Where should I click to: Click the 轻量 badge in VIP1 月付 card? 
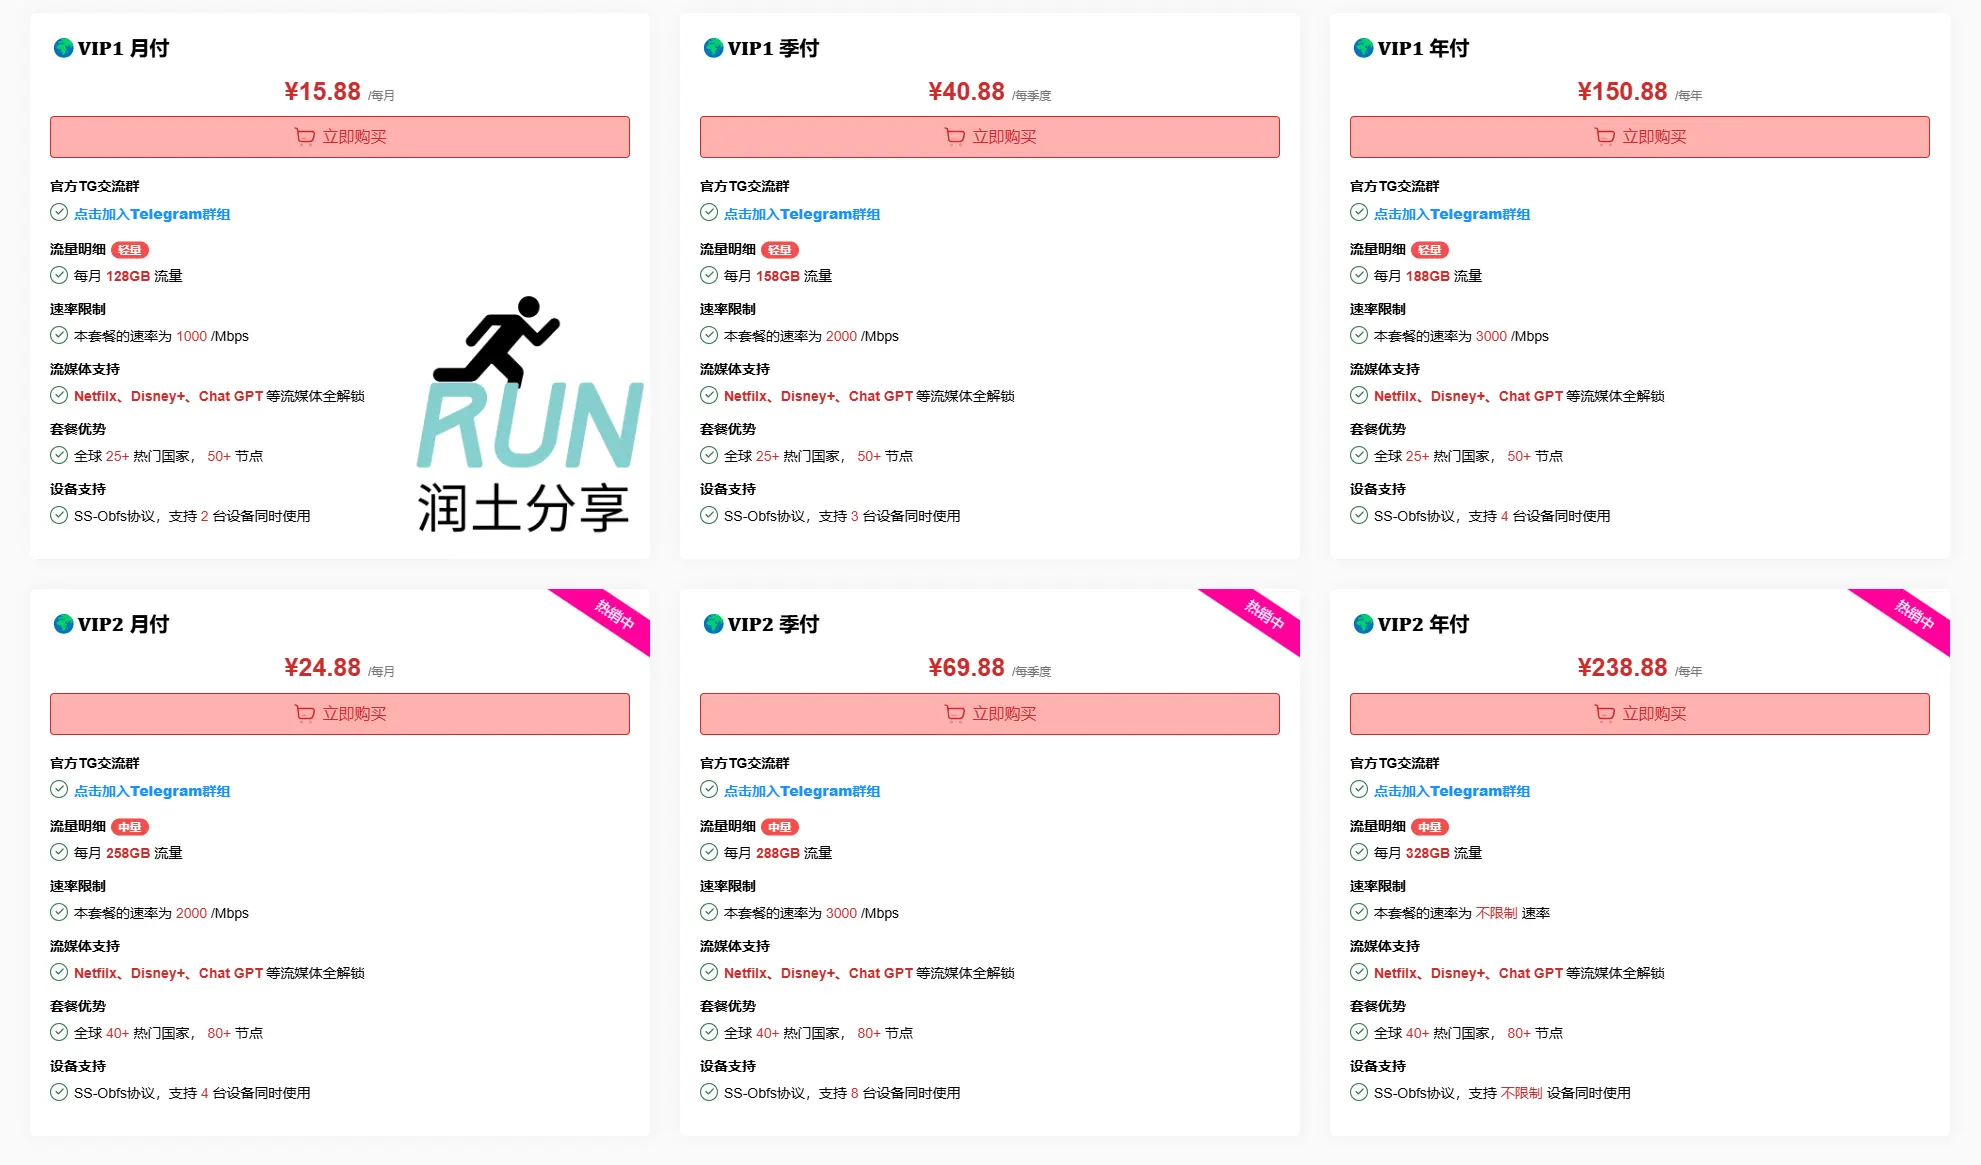[x=130, y=250]
